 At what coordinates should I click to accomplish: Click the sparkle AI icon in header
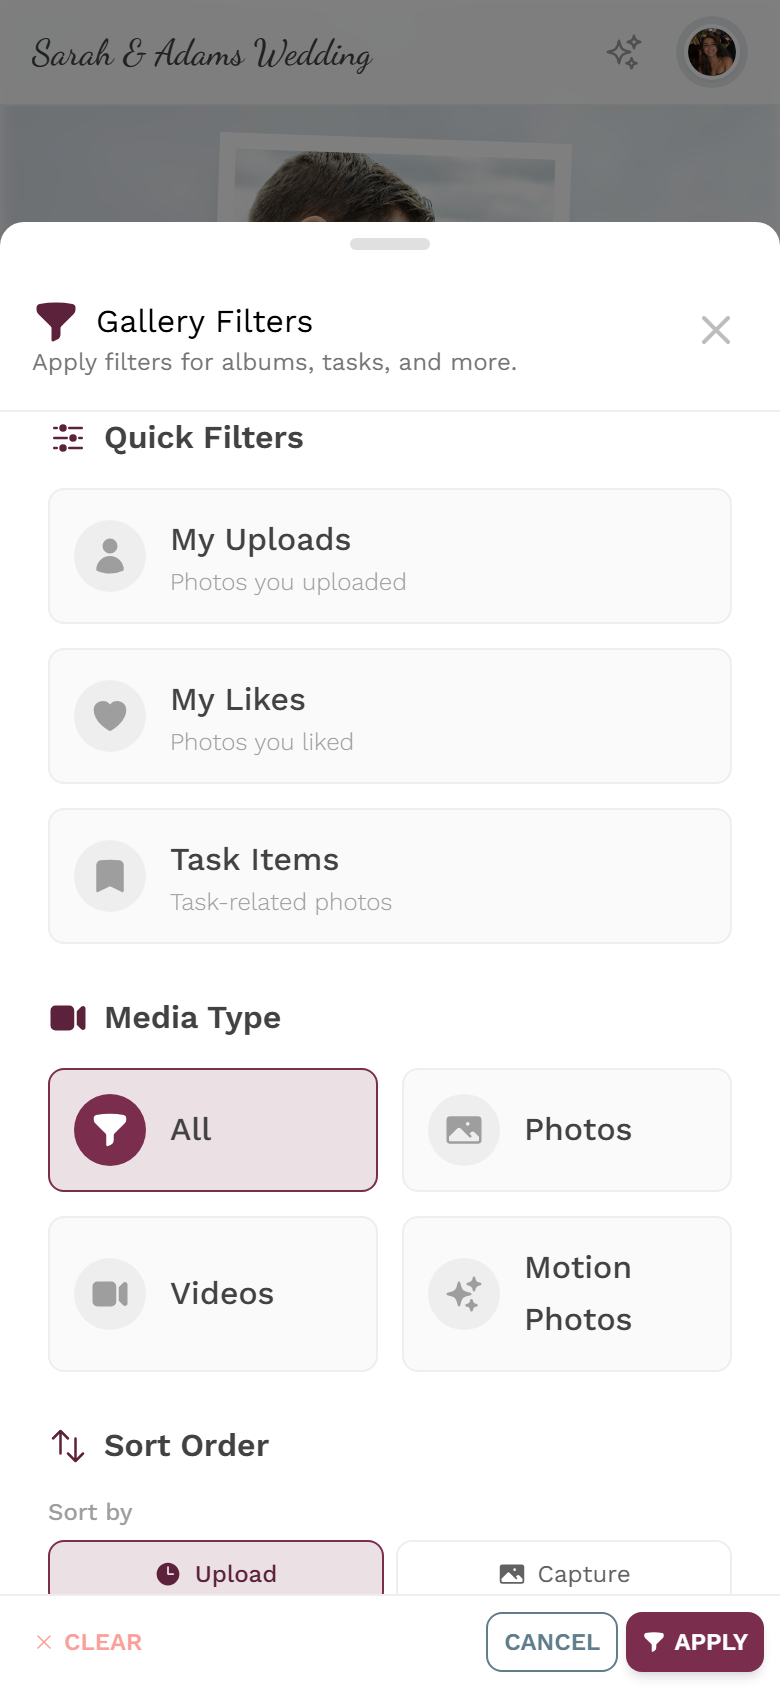click(624, 52)
